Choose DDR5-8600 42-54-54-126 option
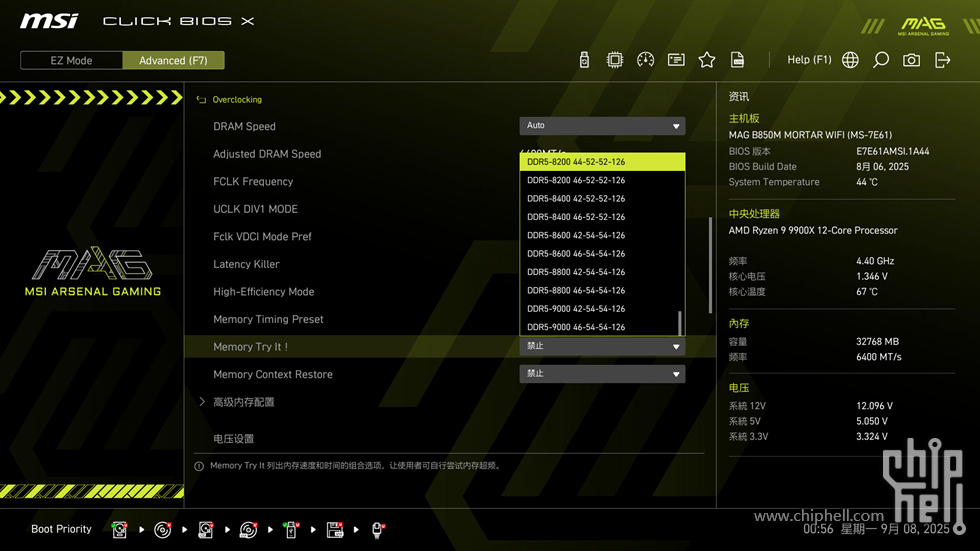Viewport: 980px width, 551px height. point(602,236)
